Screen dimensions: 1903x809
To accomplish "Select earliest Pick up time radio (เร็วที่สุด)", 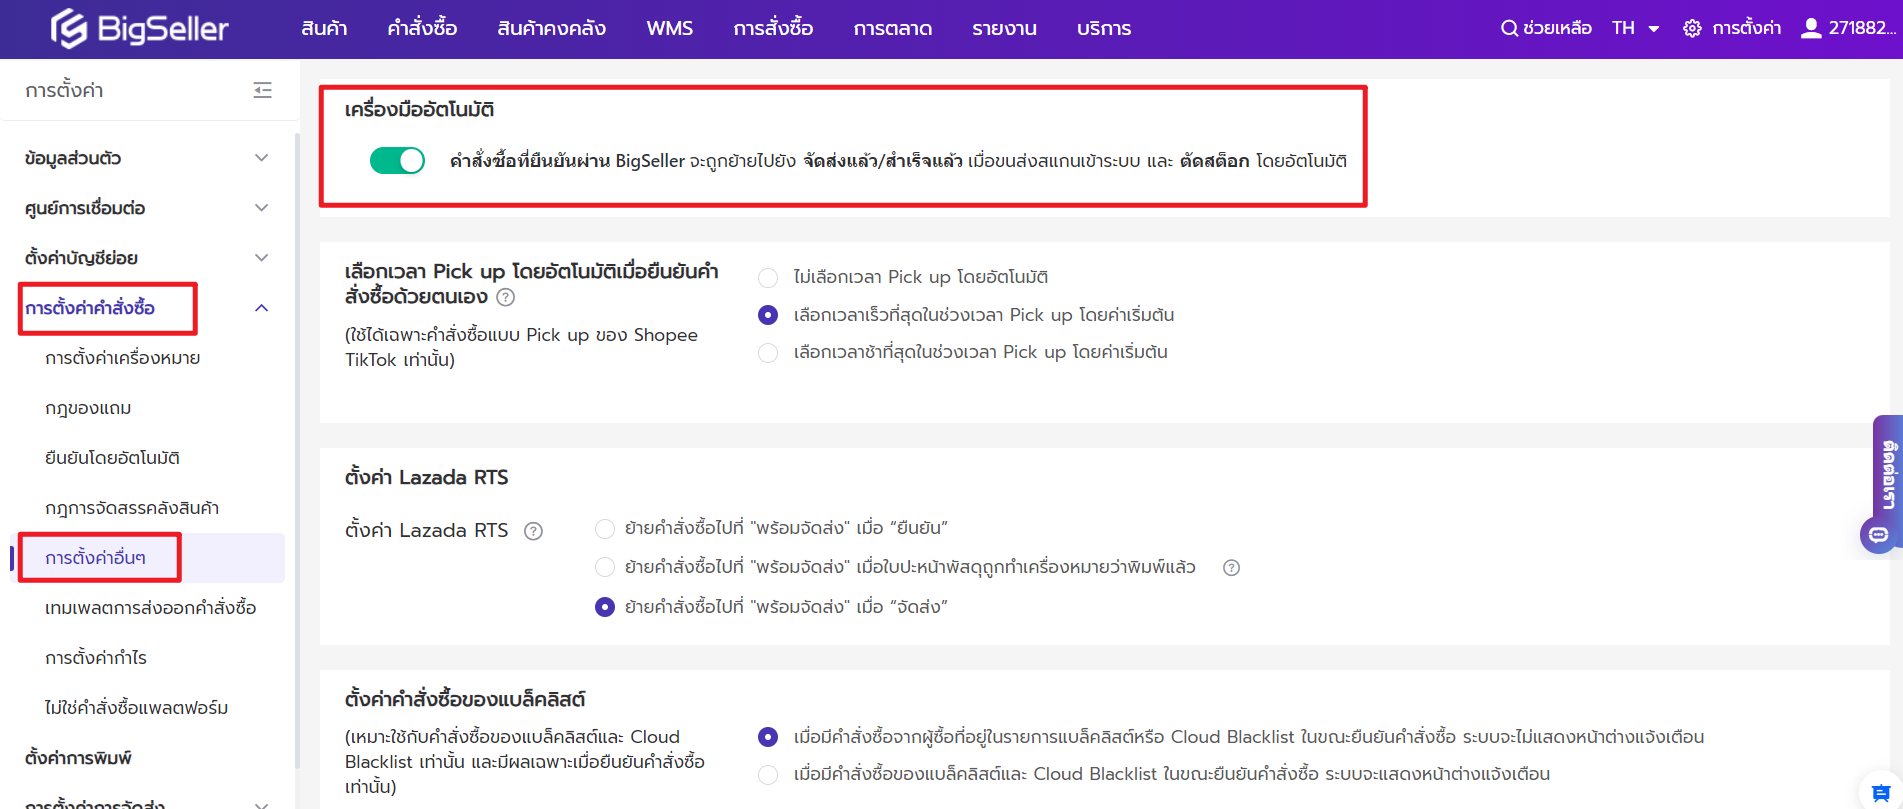I will click(768, 315).
